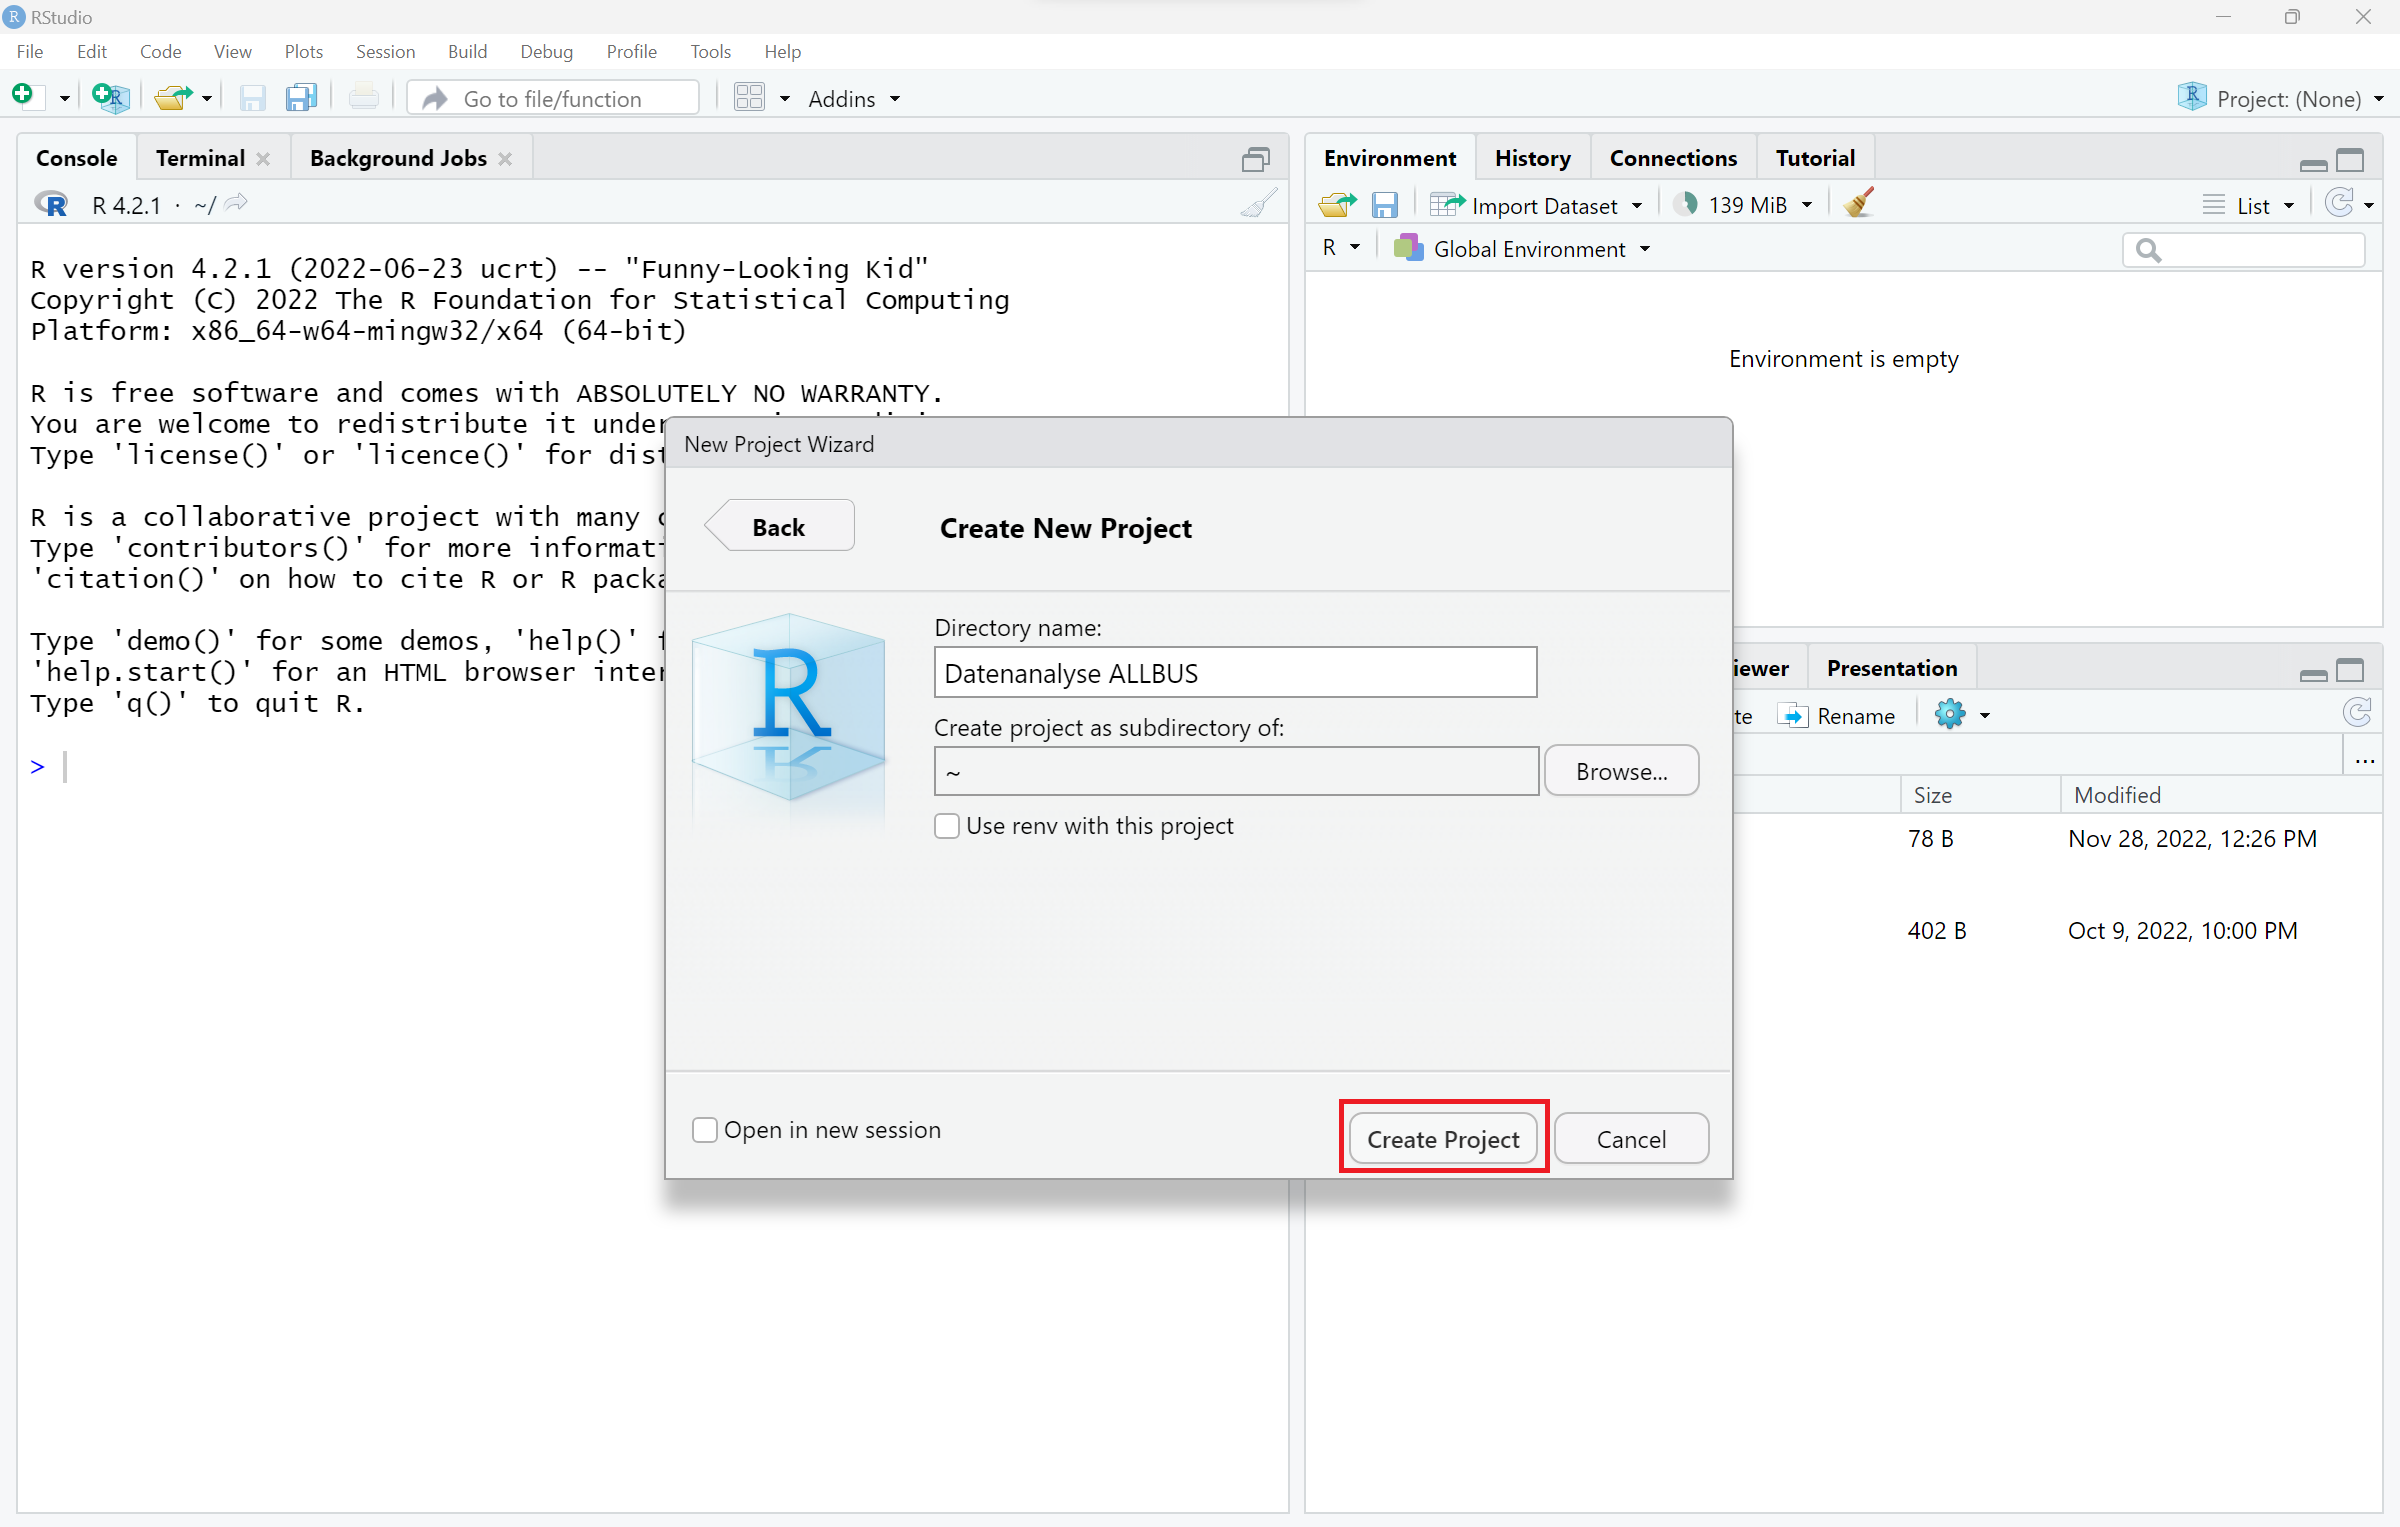
Task: Click the Save current document icon
Action: [252, 97]
